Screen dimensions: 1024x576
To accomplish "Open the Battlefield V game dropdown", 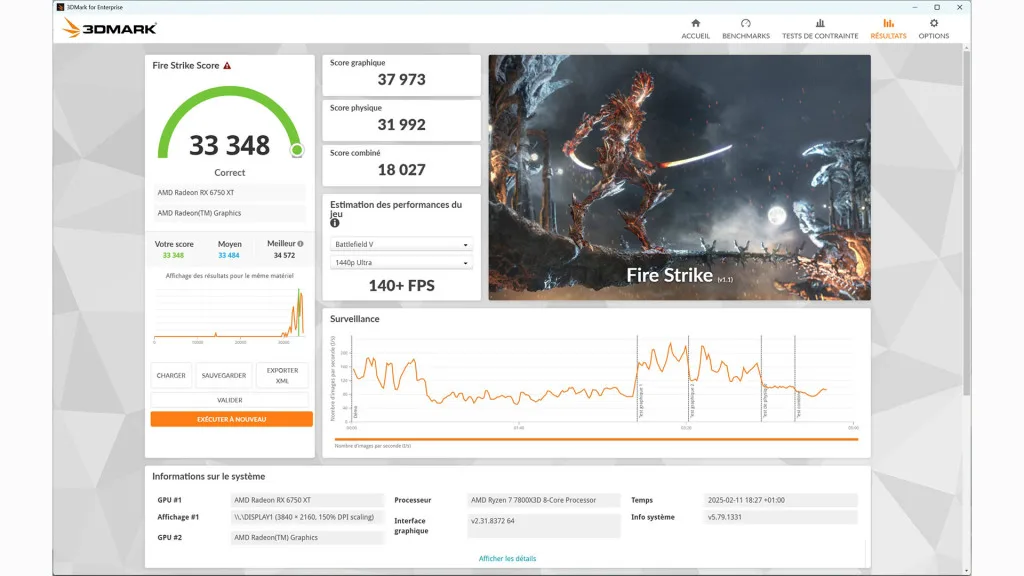I will pos(401,243).
